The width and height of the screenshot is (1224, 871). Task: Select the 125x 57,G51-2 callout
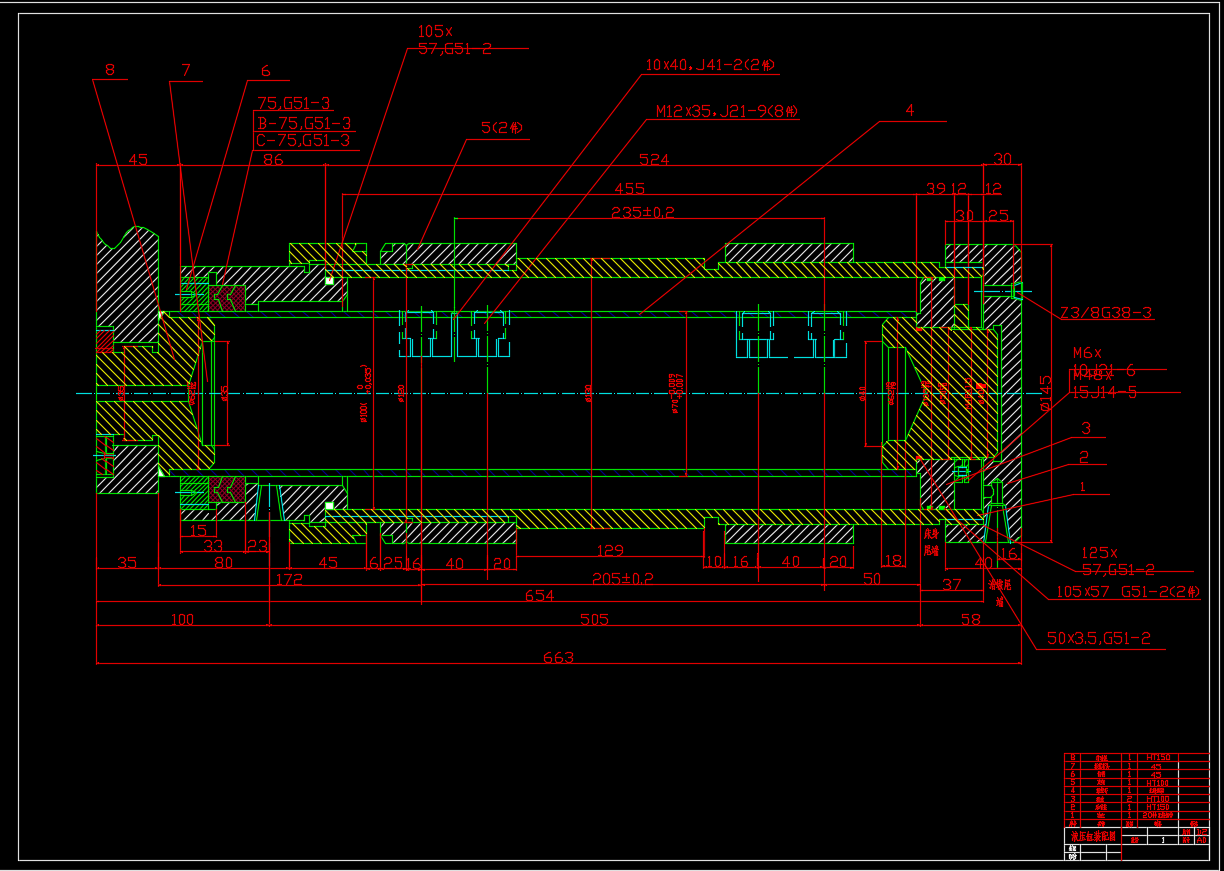[1117, 561]
